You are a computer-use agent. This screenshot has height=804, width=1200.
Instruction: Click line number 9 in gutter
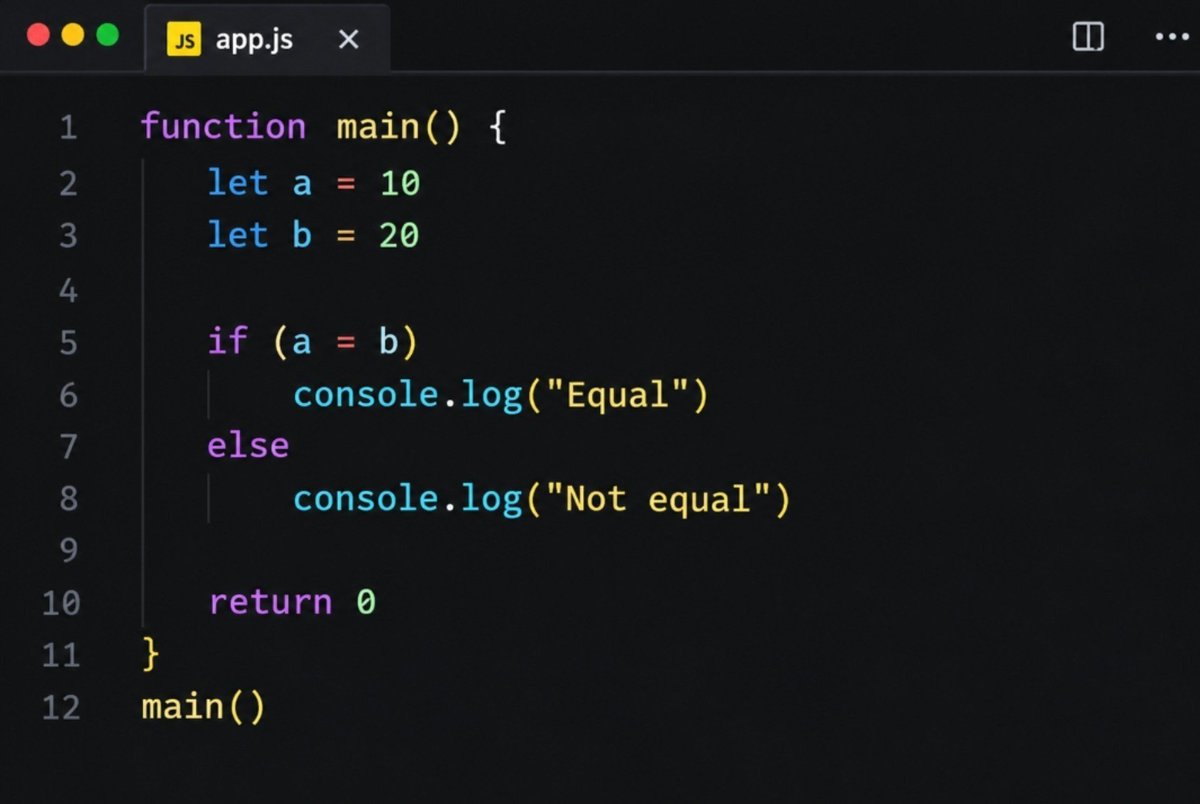pos(68,550)
